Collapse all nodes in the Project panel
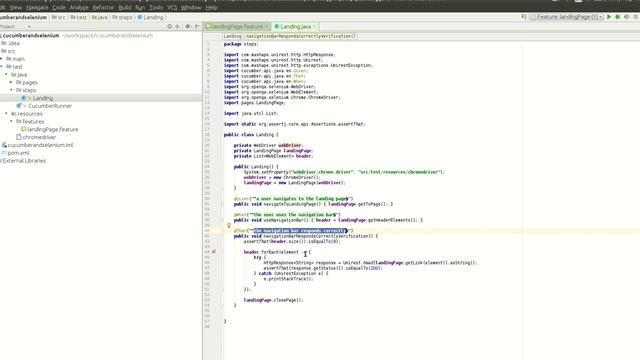 click(x=178, y=27)
